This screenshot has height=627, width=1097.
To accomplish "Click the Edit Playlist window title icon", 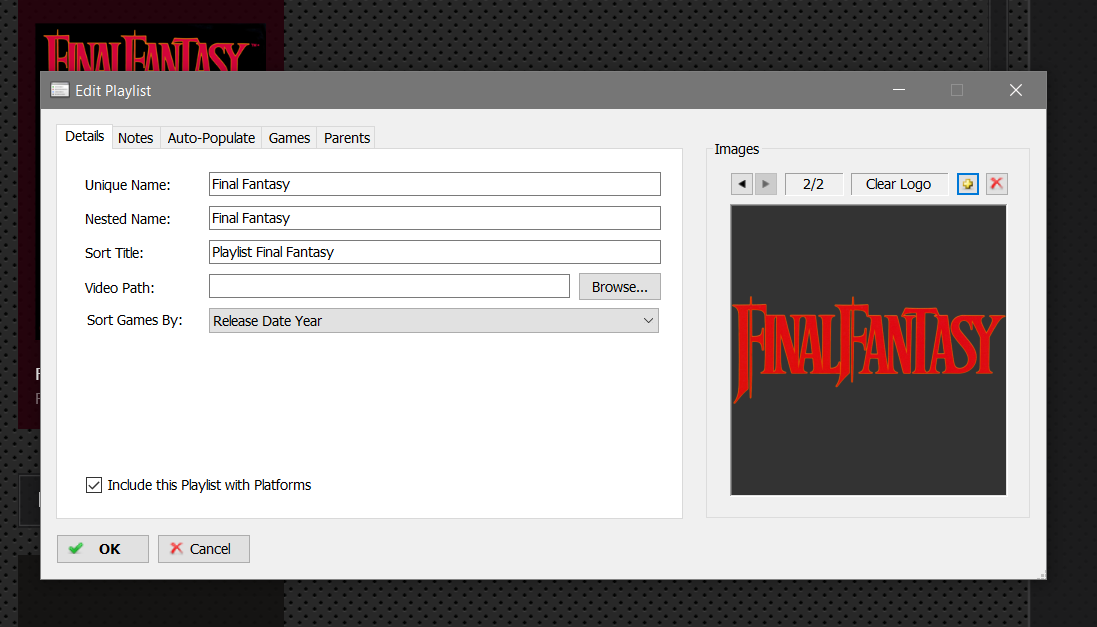I will coord(60,90).
